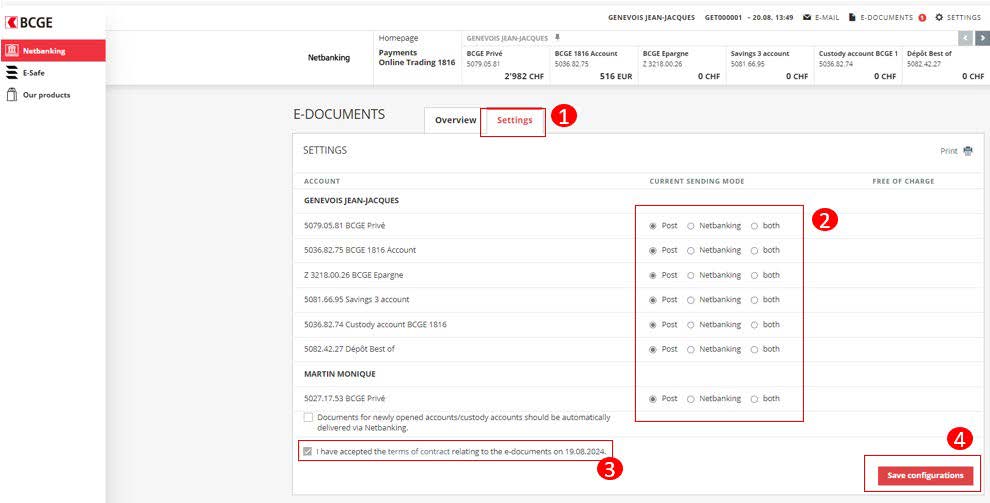Select both for BCGE 1816 Account

[754, 251]
